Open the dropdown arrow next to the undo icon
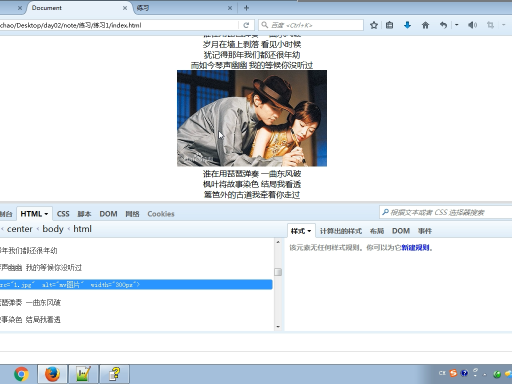Image resolution: width=512 pixels, height=384 pixels. click(x=456, y=25)
